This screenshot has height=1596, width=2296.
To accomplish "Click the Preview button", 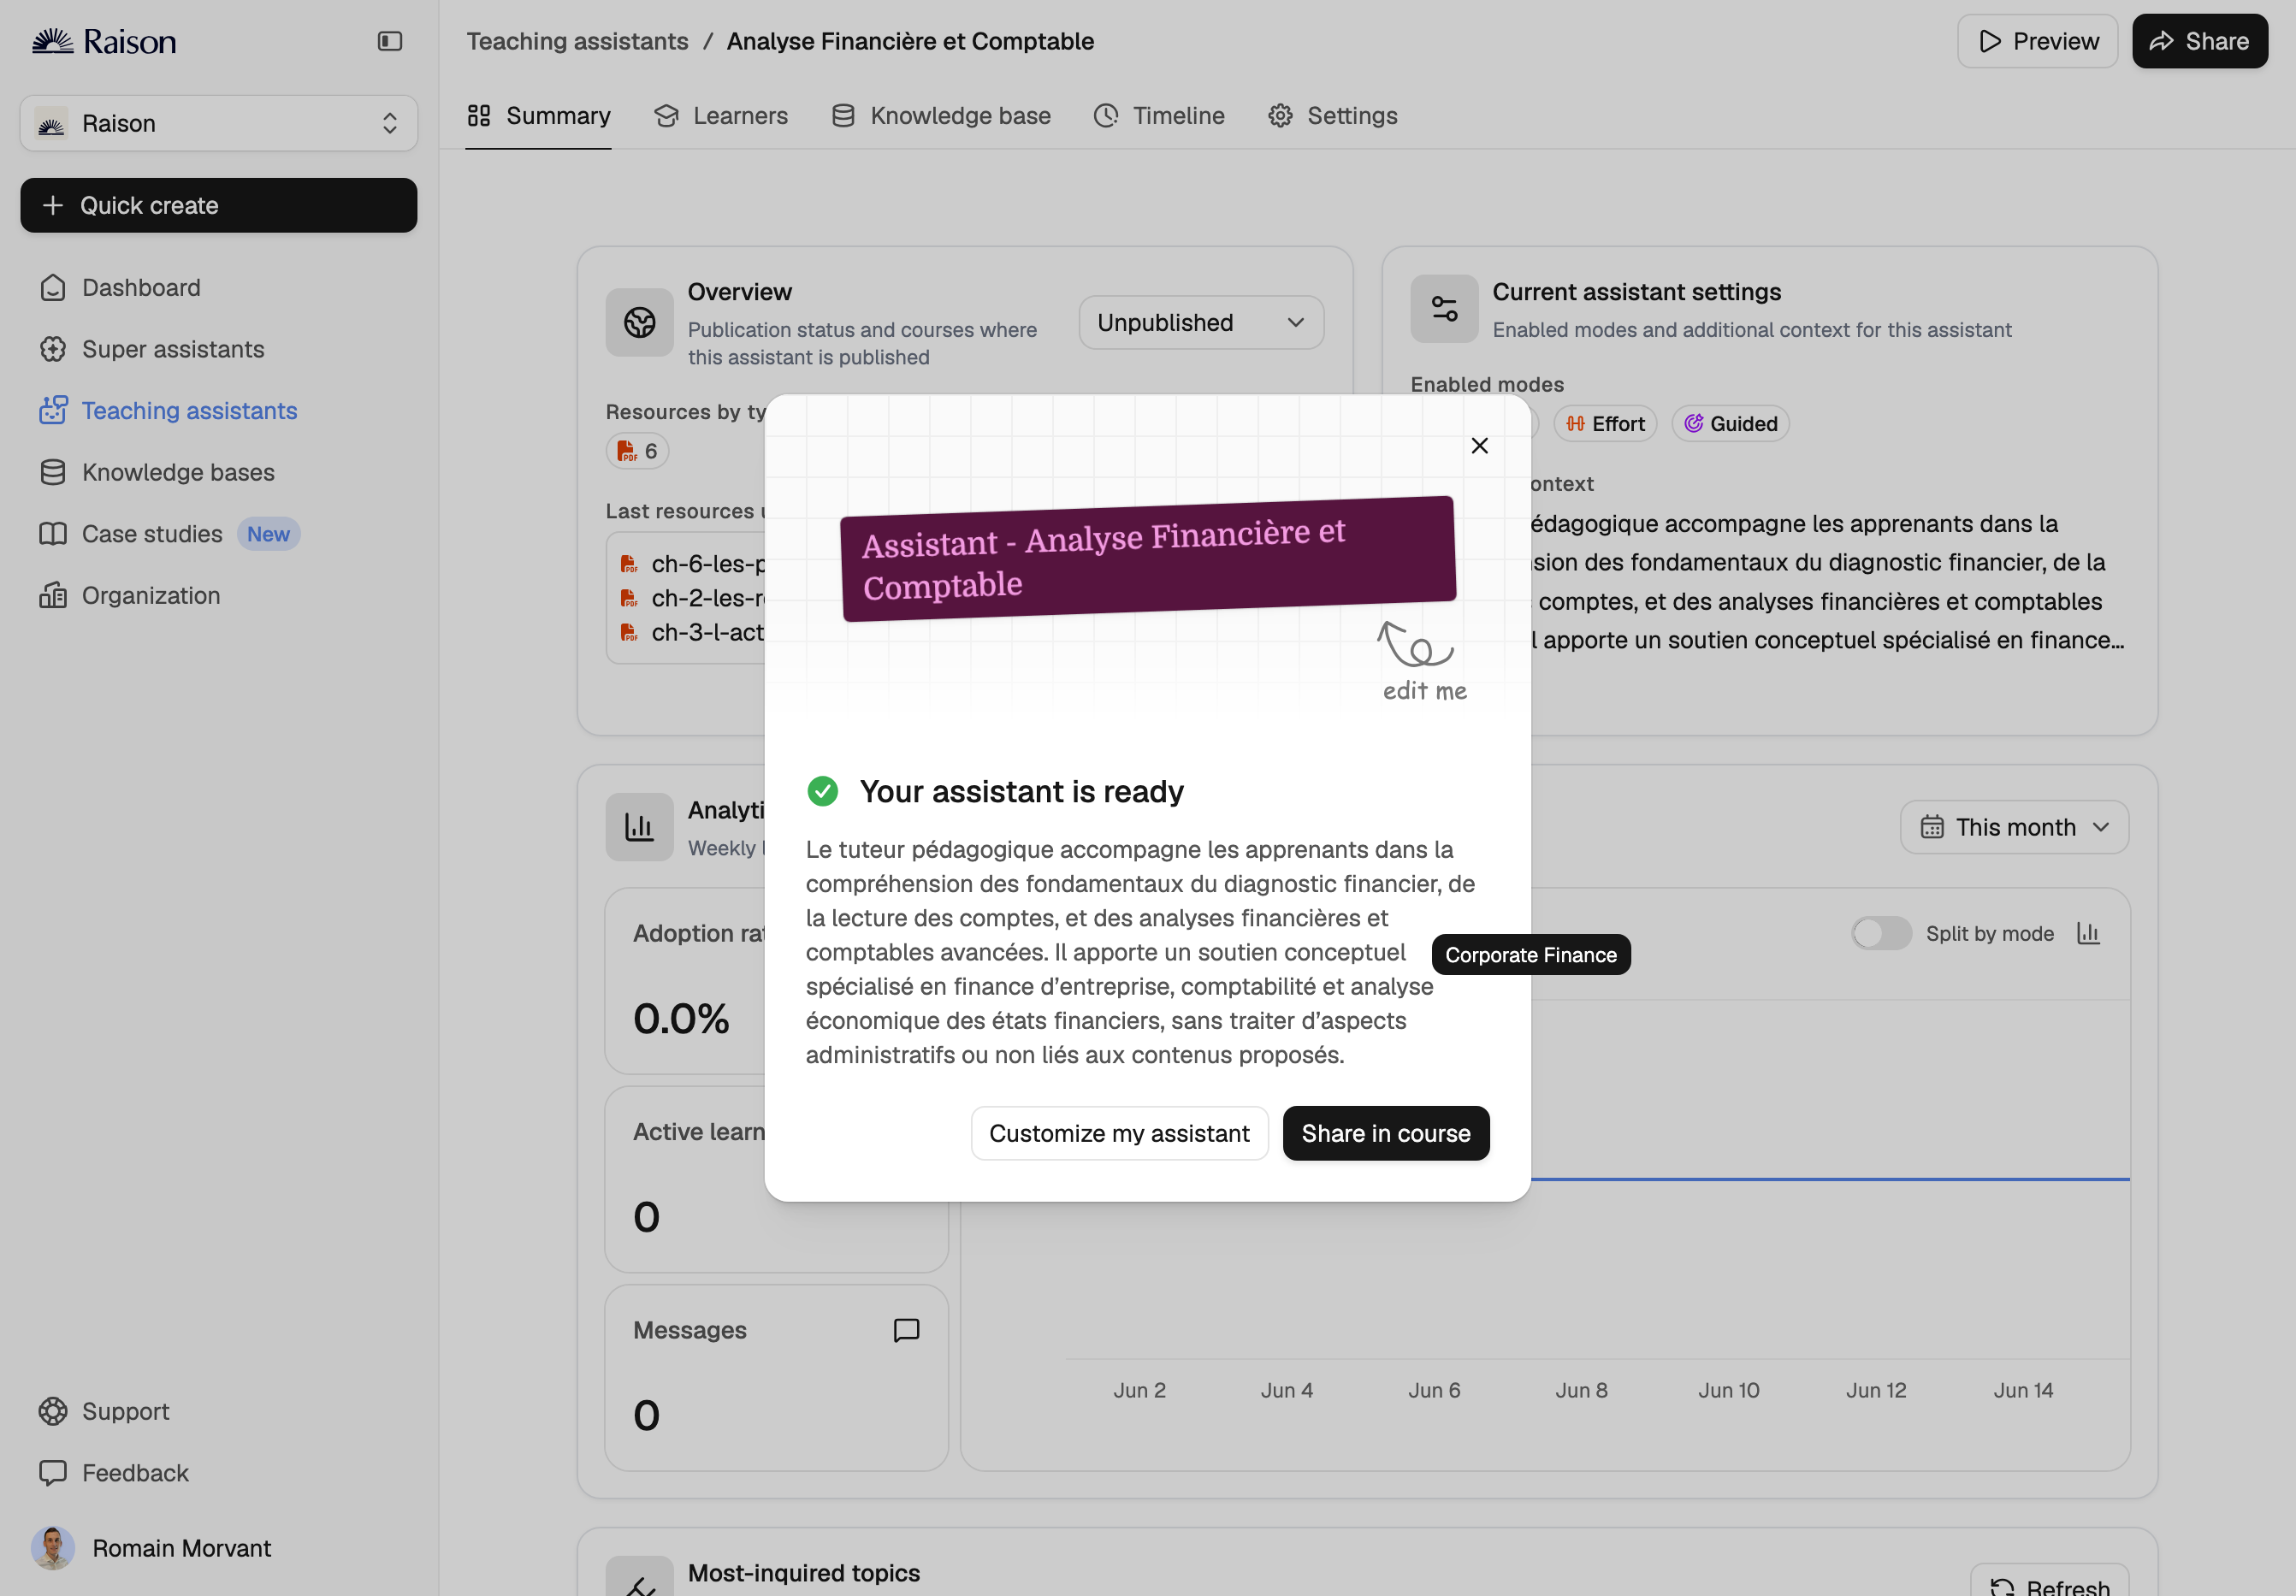I will [x=2037, y=41].
